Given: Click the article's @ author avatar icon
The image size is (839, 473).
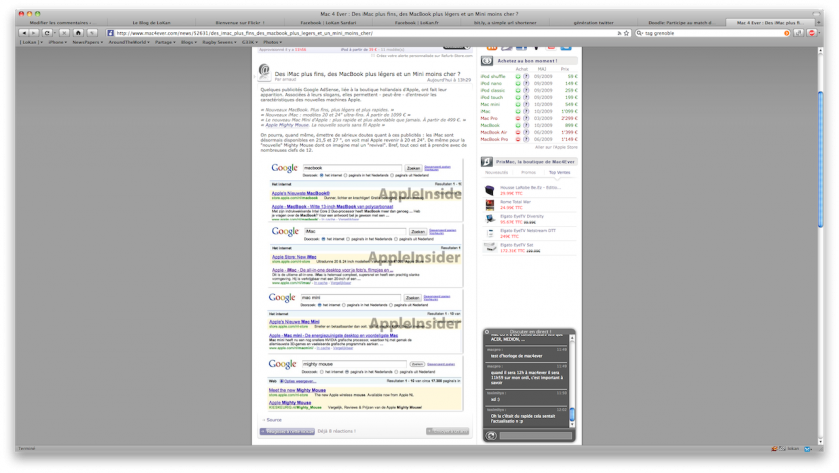Looking at the screenshot, I should (264, 72).
